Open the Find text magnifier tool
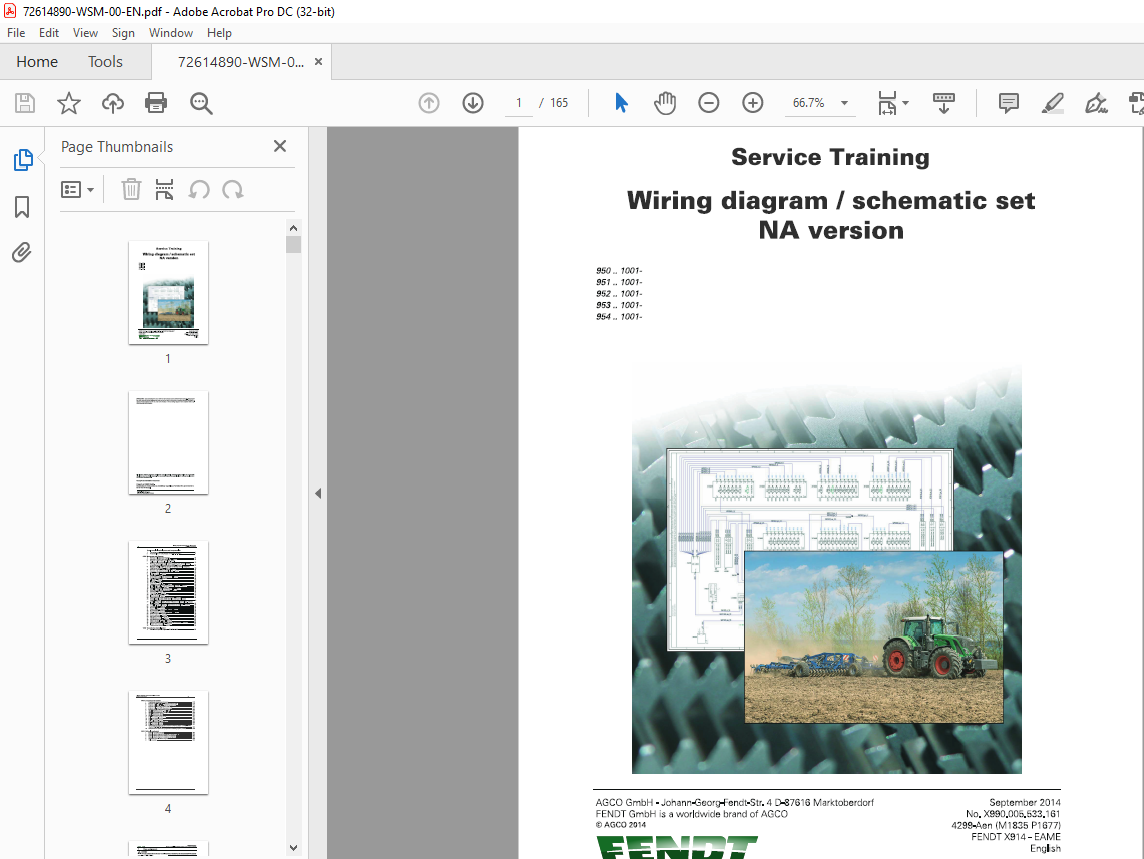 coord(201,103)
